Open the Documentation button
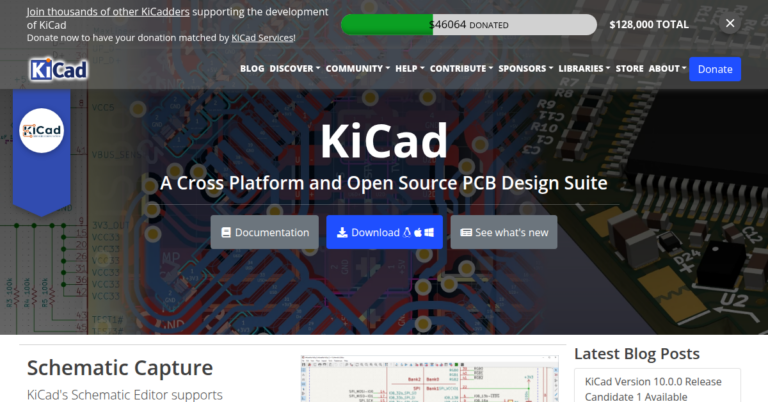This screenshot has height=402, width=768. coord(264,232)
